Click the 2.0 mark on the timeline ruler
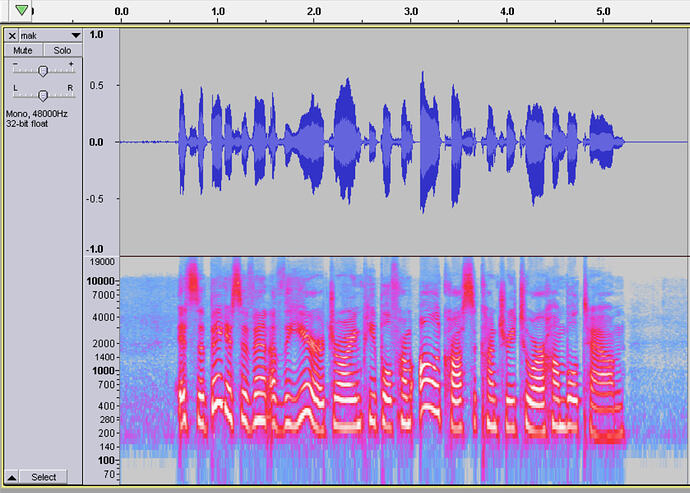690x493 pixels. (x=314, y=11)
